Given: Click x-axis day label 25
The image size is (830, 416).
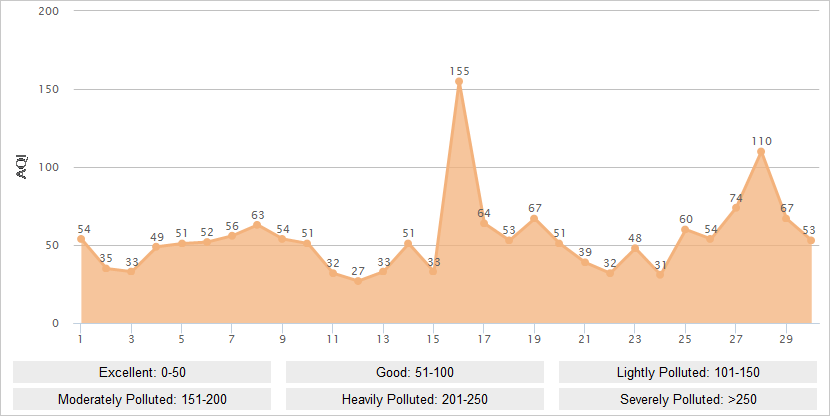Looking at the screenshot, I should 685,339.
